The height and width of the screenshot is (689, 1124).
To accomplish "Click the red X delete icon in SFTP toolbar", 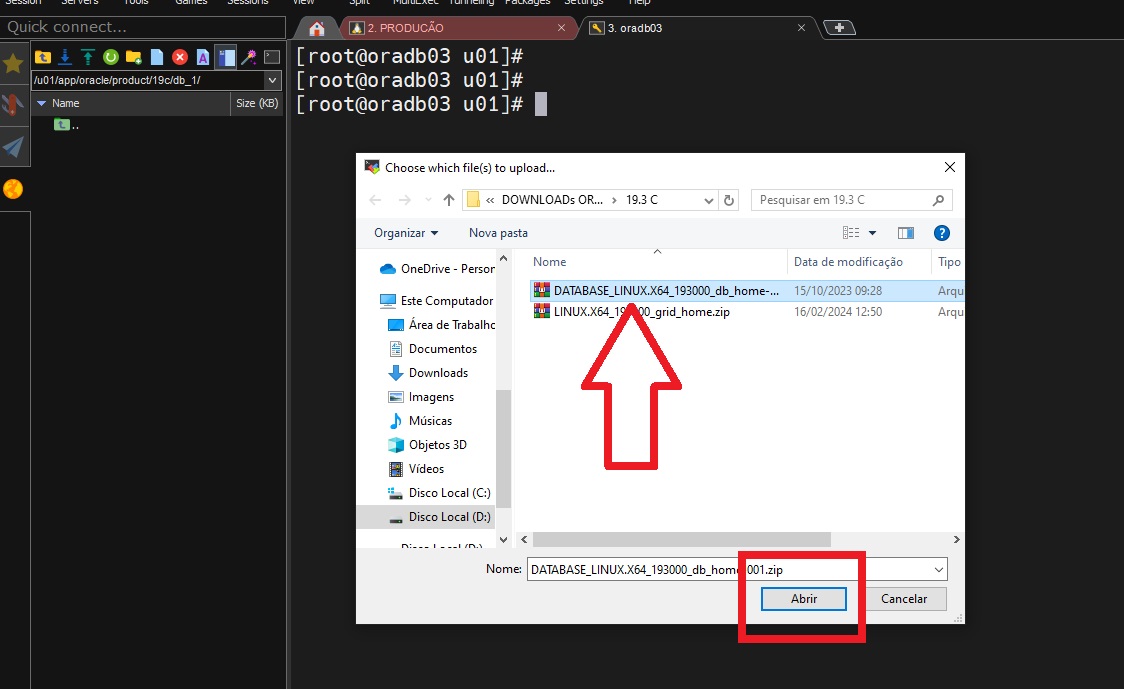I will (x=180, y=57).
